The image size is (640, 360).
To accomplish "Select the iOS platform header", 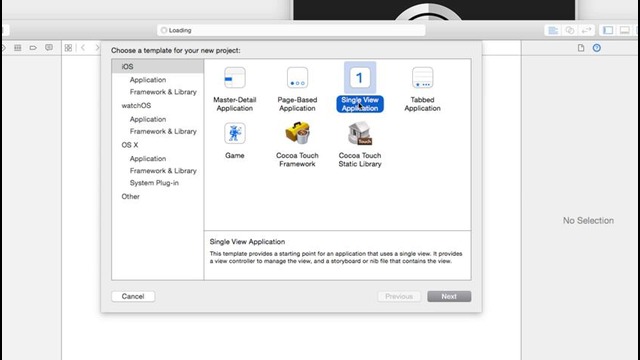I will click(158, 67).
